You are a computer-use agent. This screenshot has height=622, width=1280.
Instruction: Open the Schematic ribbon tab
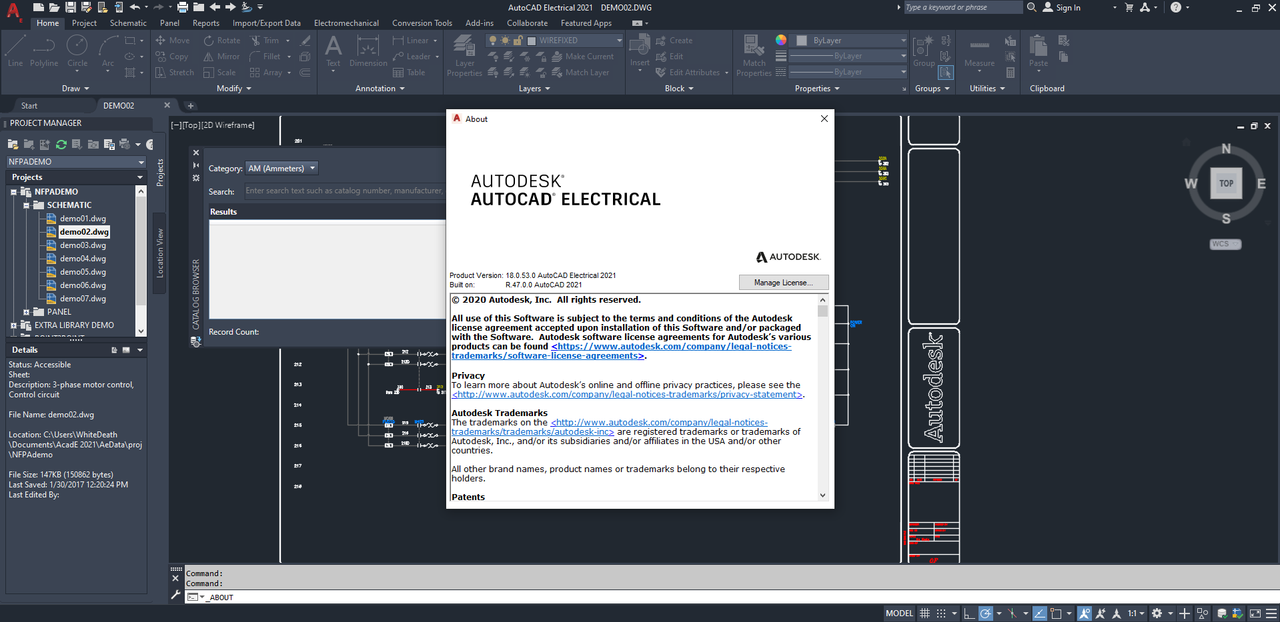pyautogui.click(x=128, y=22)
